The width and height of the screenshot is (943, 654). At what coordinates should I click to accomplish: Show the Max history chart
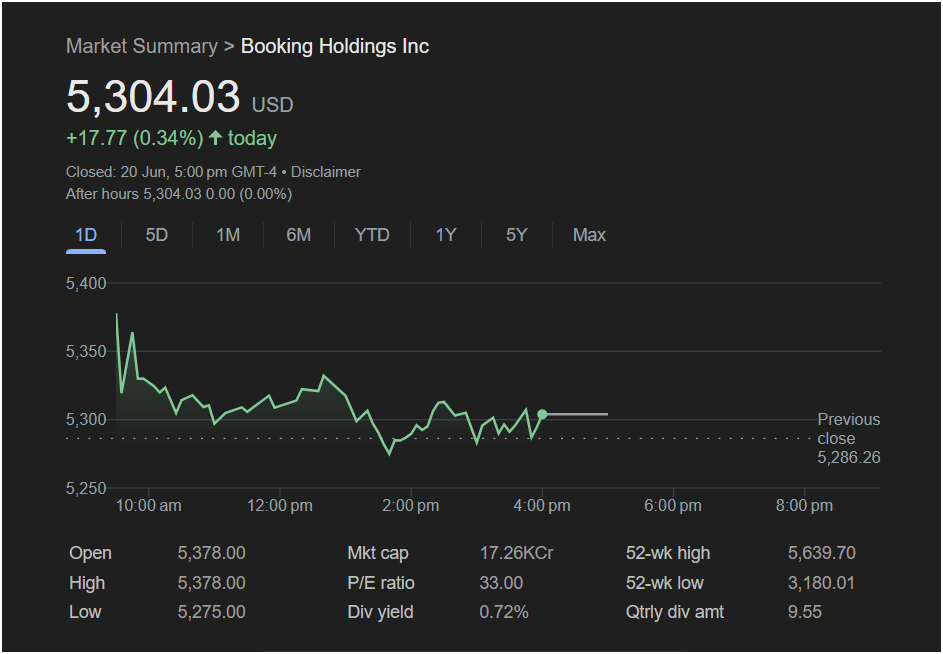click(589, 235)
